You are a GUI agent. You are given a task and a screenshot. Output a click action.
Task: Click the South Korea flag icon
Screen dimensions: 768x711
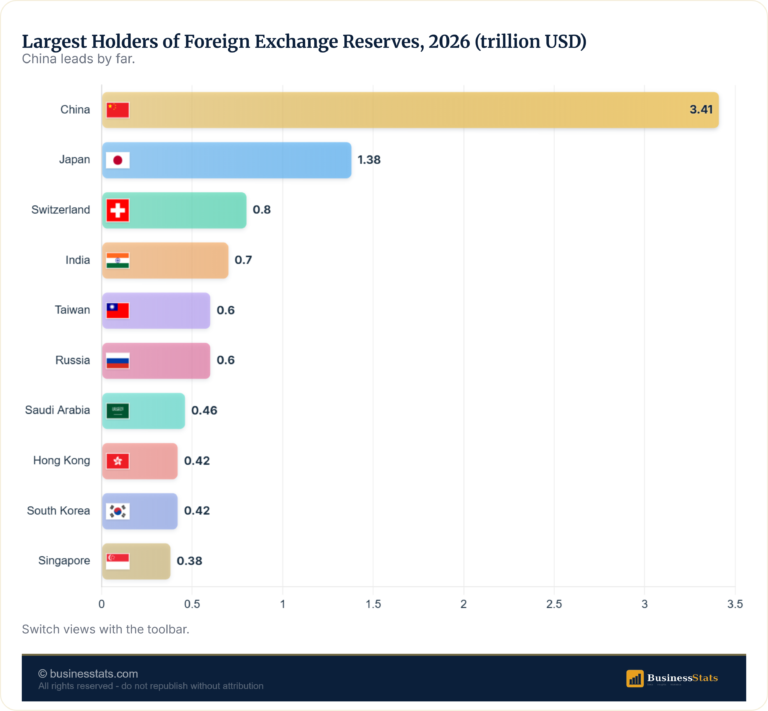(118, 511)
